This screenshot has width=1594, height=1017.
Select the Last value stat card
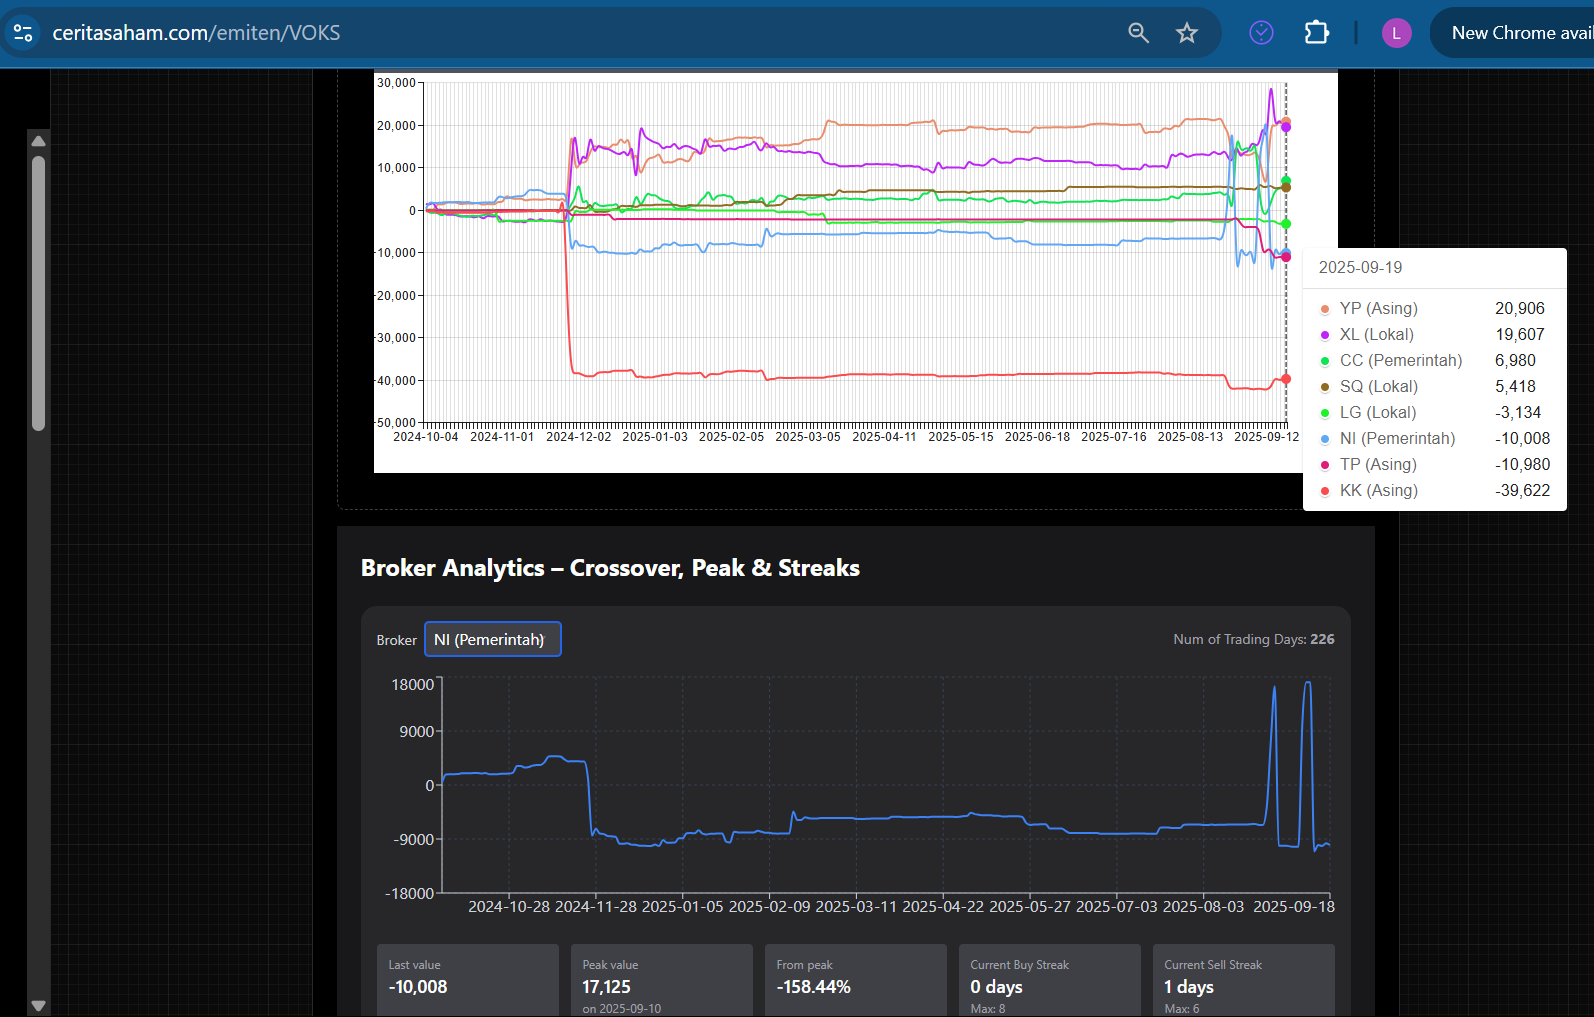pos(467,980)
